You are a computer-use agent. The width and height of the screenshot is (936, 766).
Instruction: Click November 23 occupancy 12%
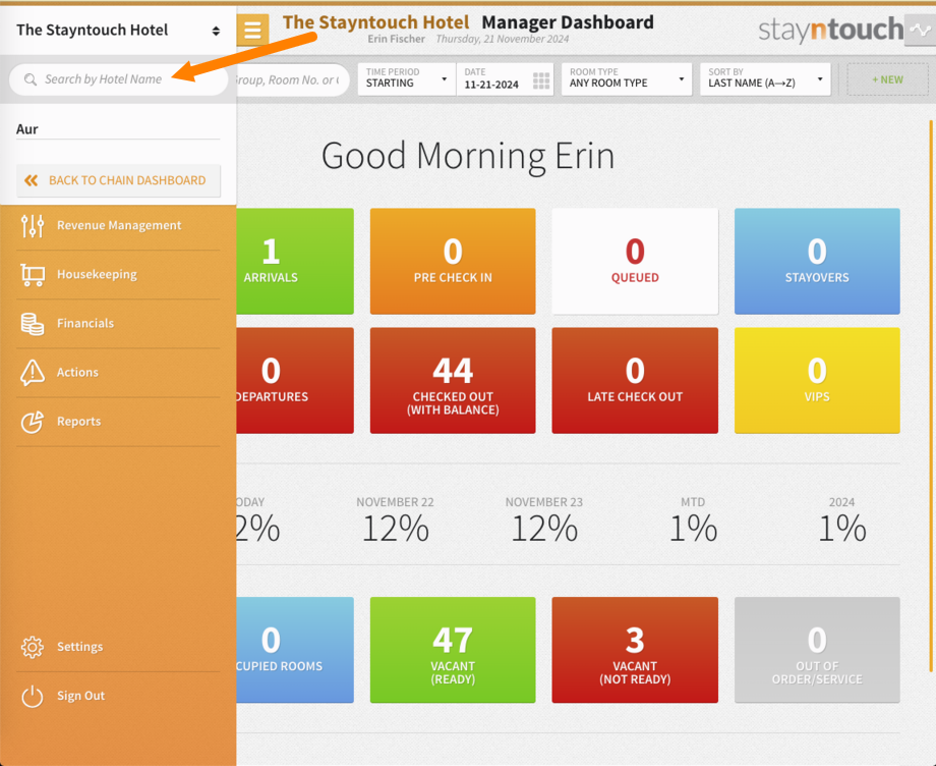click(544, 521)
